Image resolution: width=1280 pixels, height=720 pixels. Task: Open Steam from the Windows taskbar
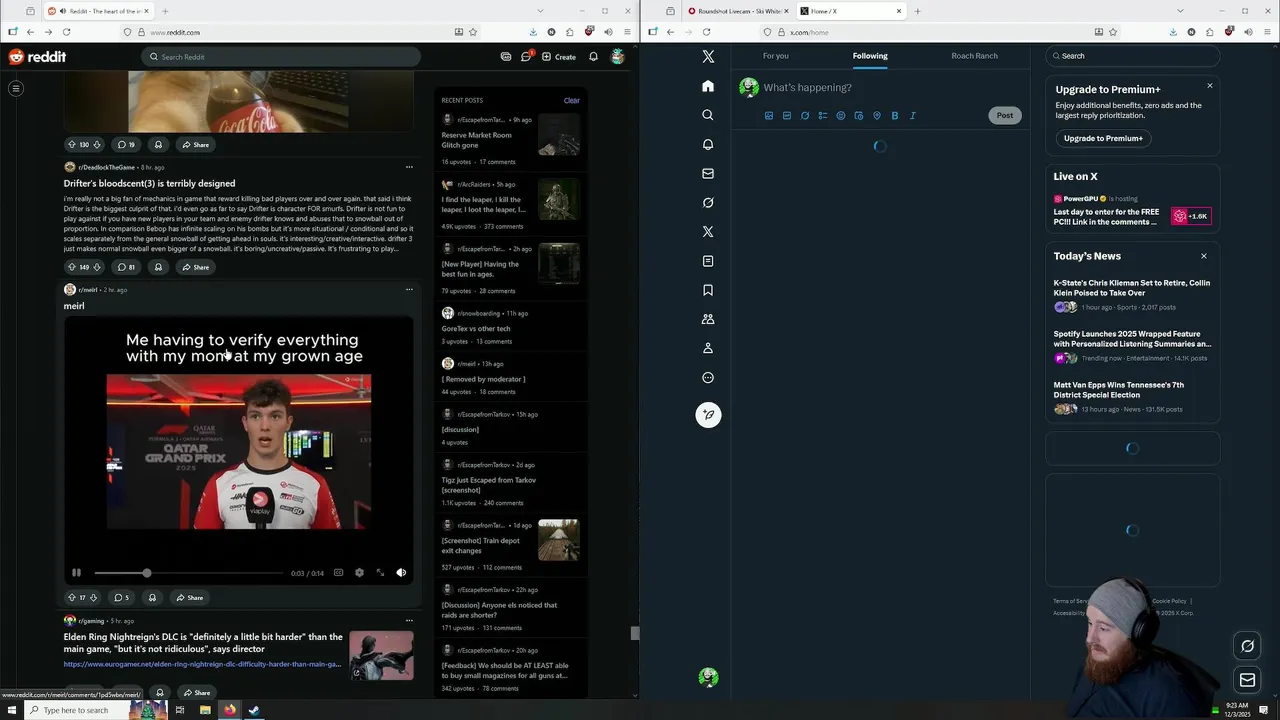coord(254,710)
